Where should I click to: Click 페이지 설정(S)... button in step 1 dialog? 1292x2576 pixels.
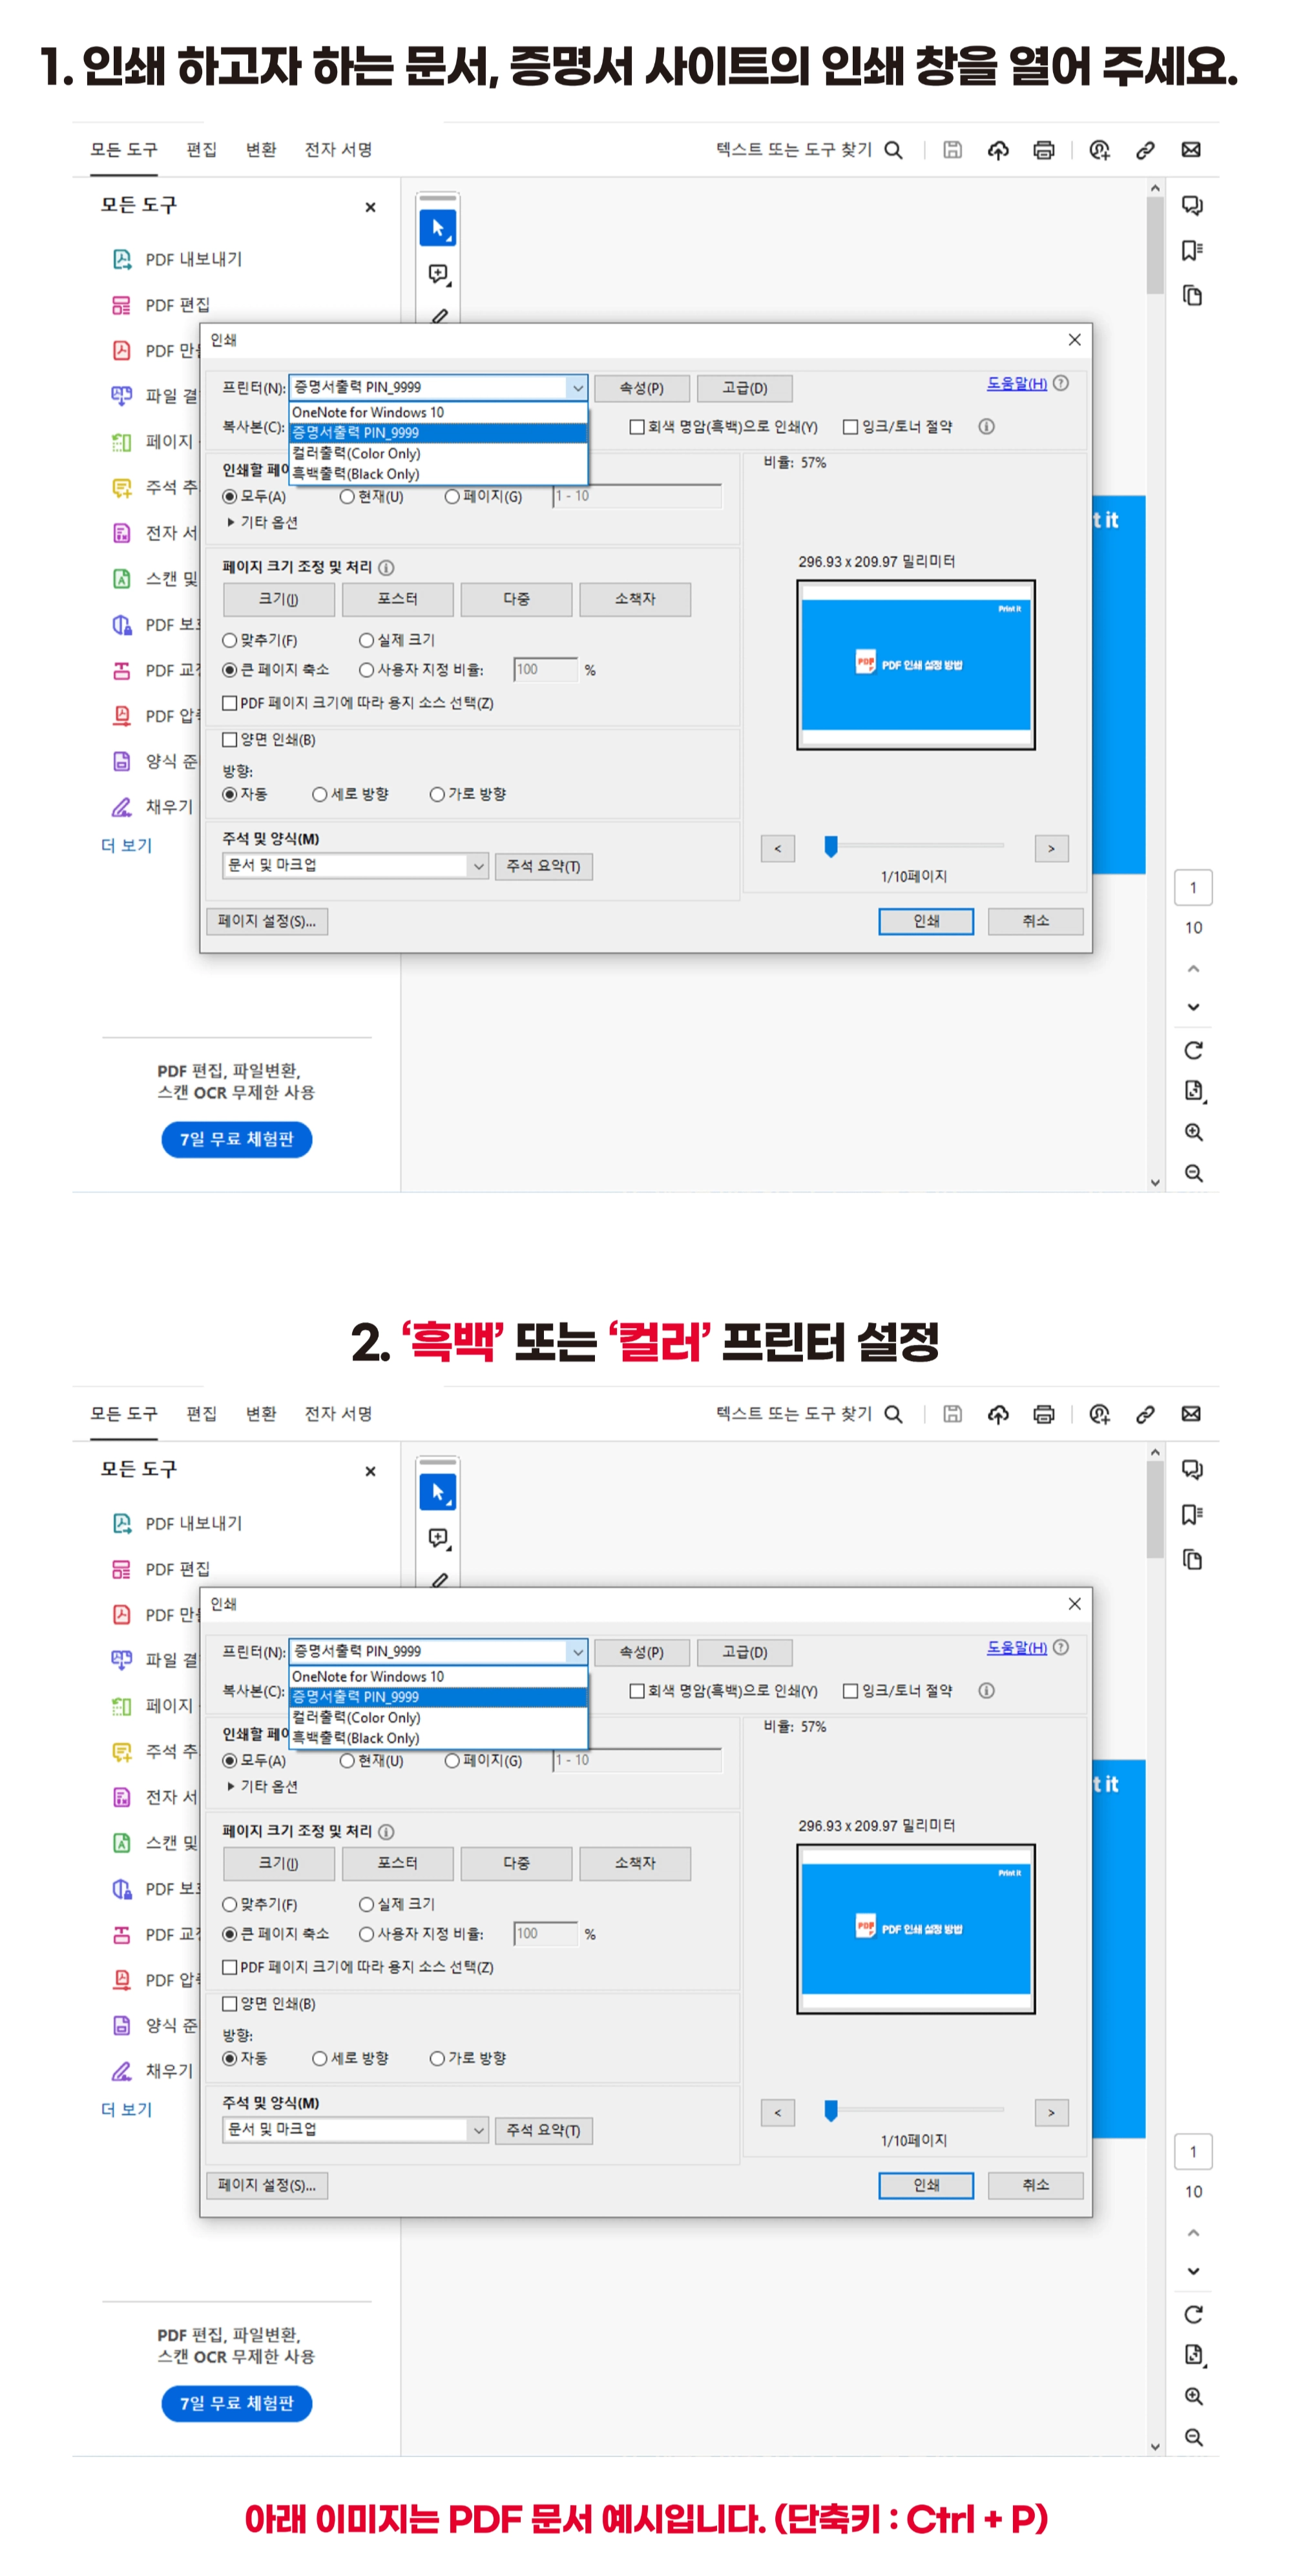pyautogui.click(x=266, y=921)
